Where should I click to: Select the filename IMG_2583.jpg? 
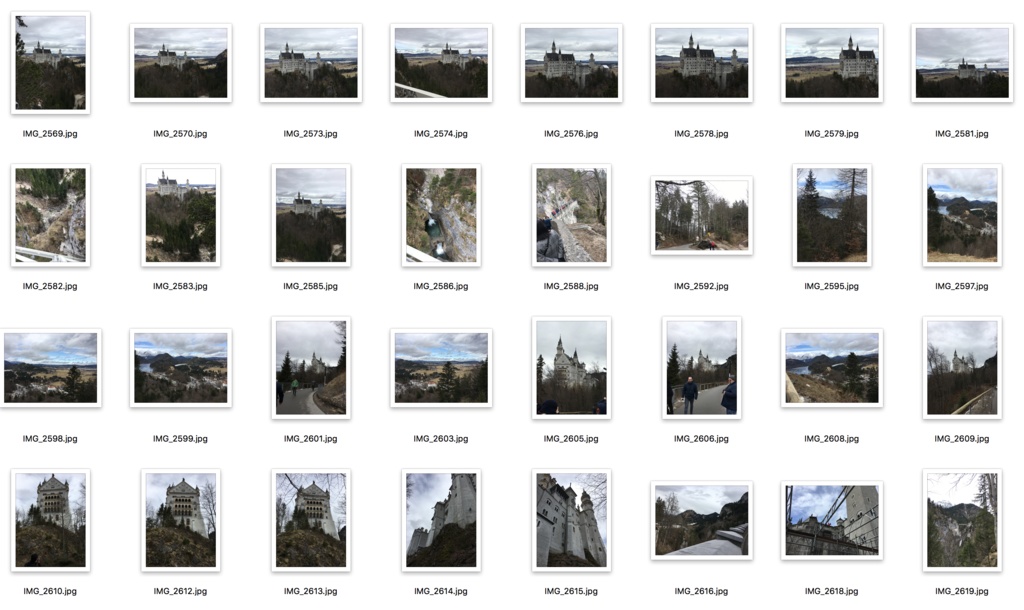point(180,286)
